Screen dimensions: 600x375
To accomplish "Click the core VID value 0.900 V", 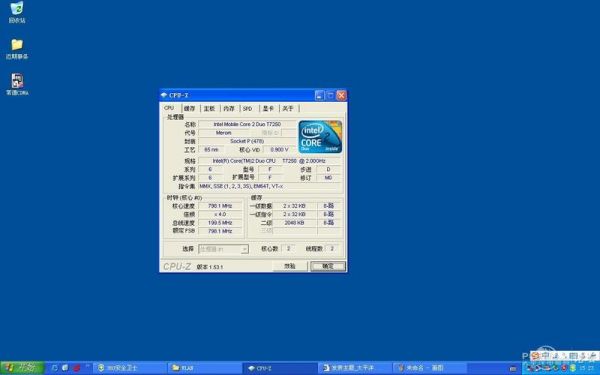I will (x=279, y=150).
